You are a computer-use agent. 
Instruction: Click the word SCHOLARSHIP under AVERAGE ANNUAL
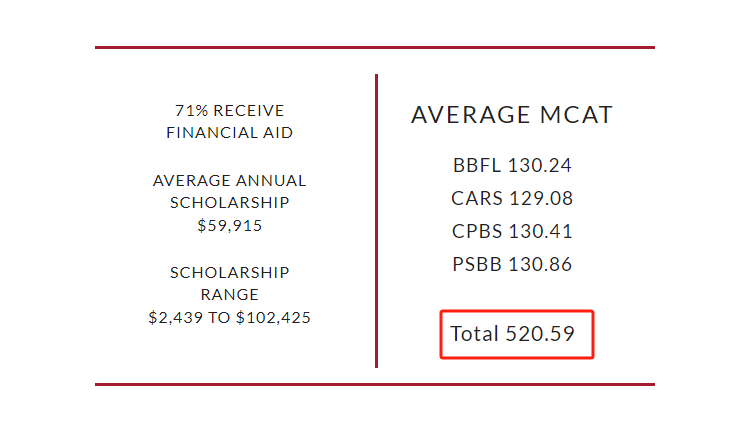[230, 203]
